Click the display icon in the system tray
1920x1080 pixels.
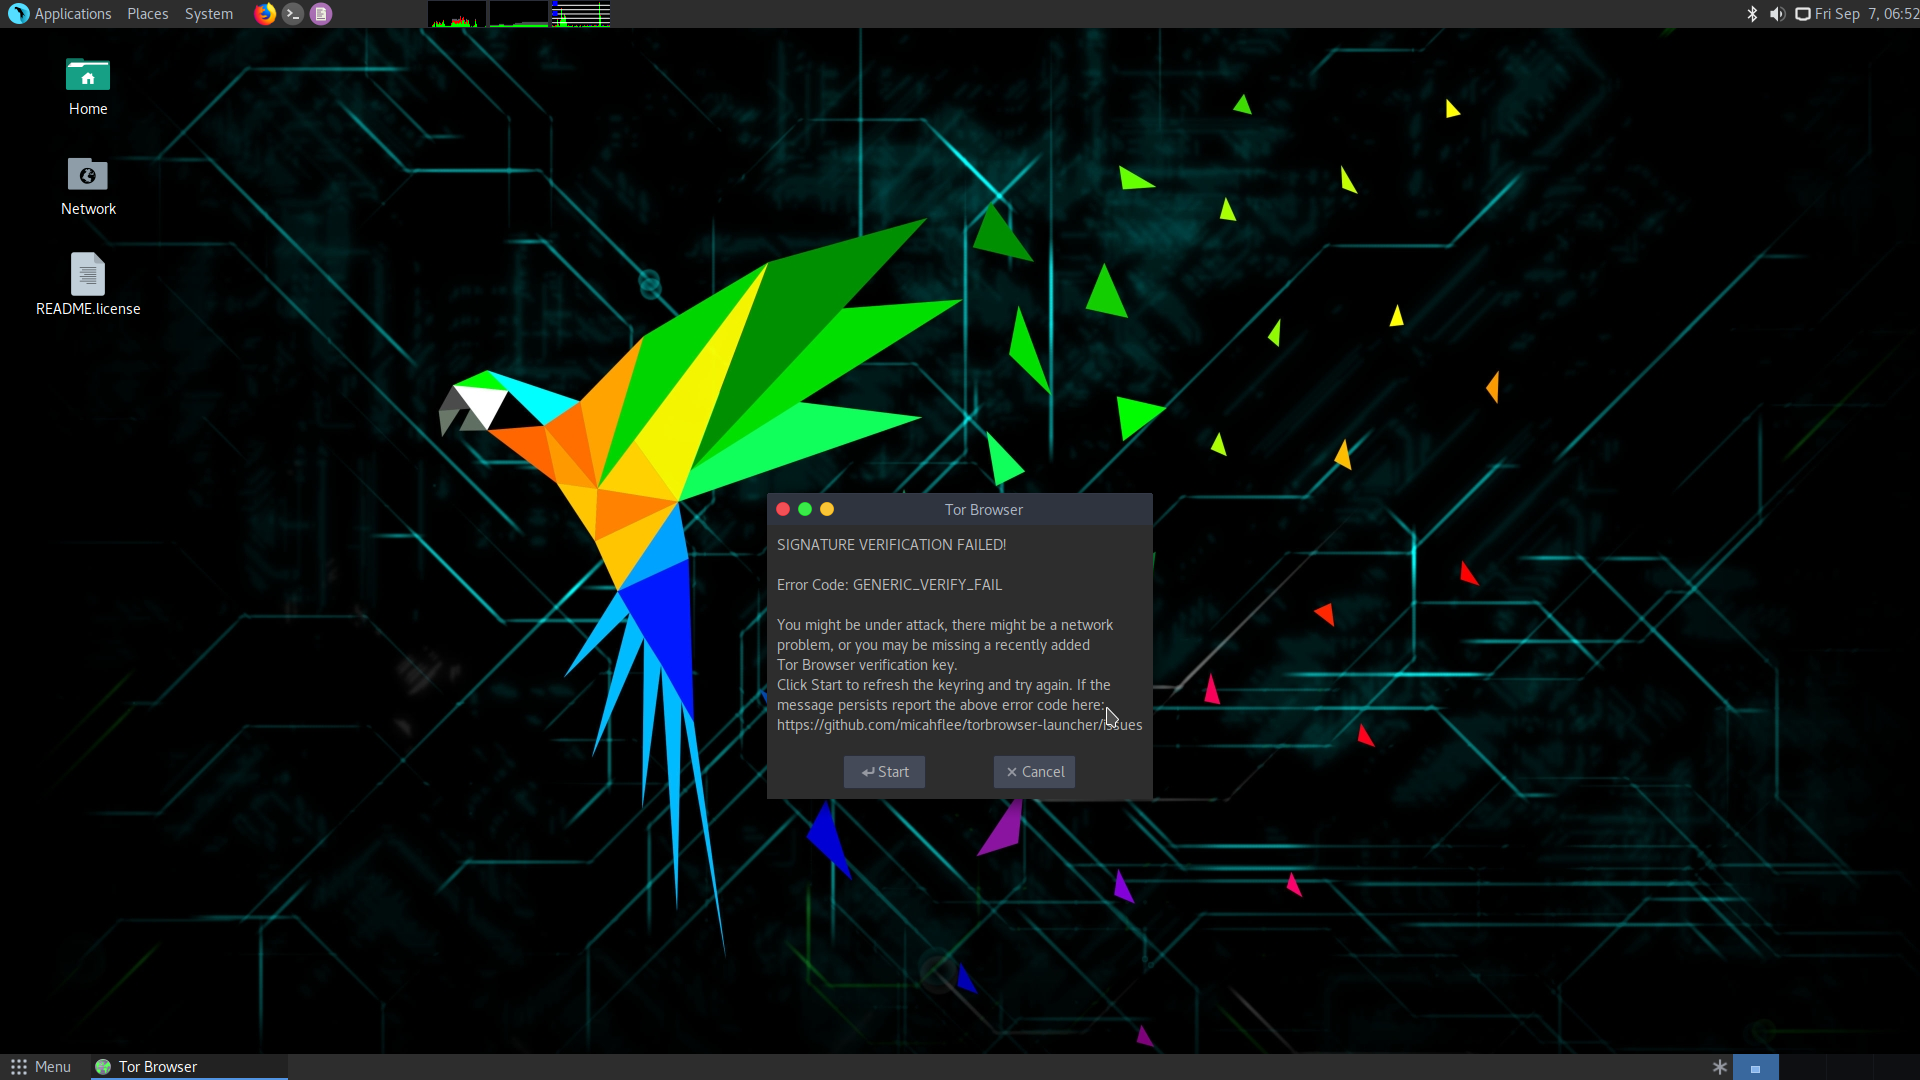tap(1803, 14)
